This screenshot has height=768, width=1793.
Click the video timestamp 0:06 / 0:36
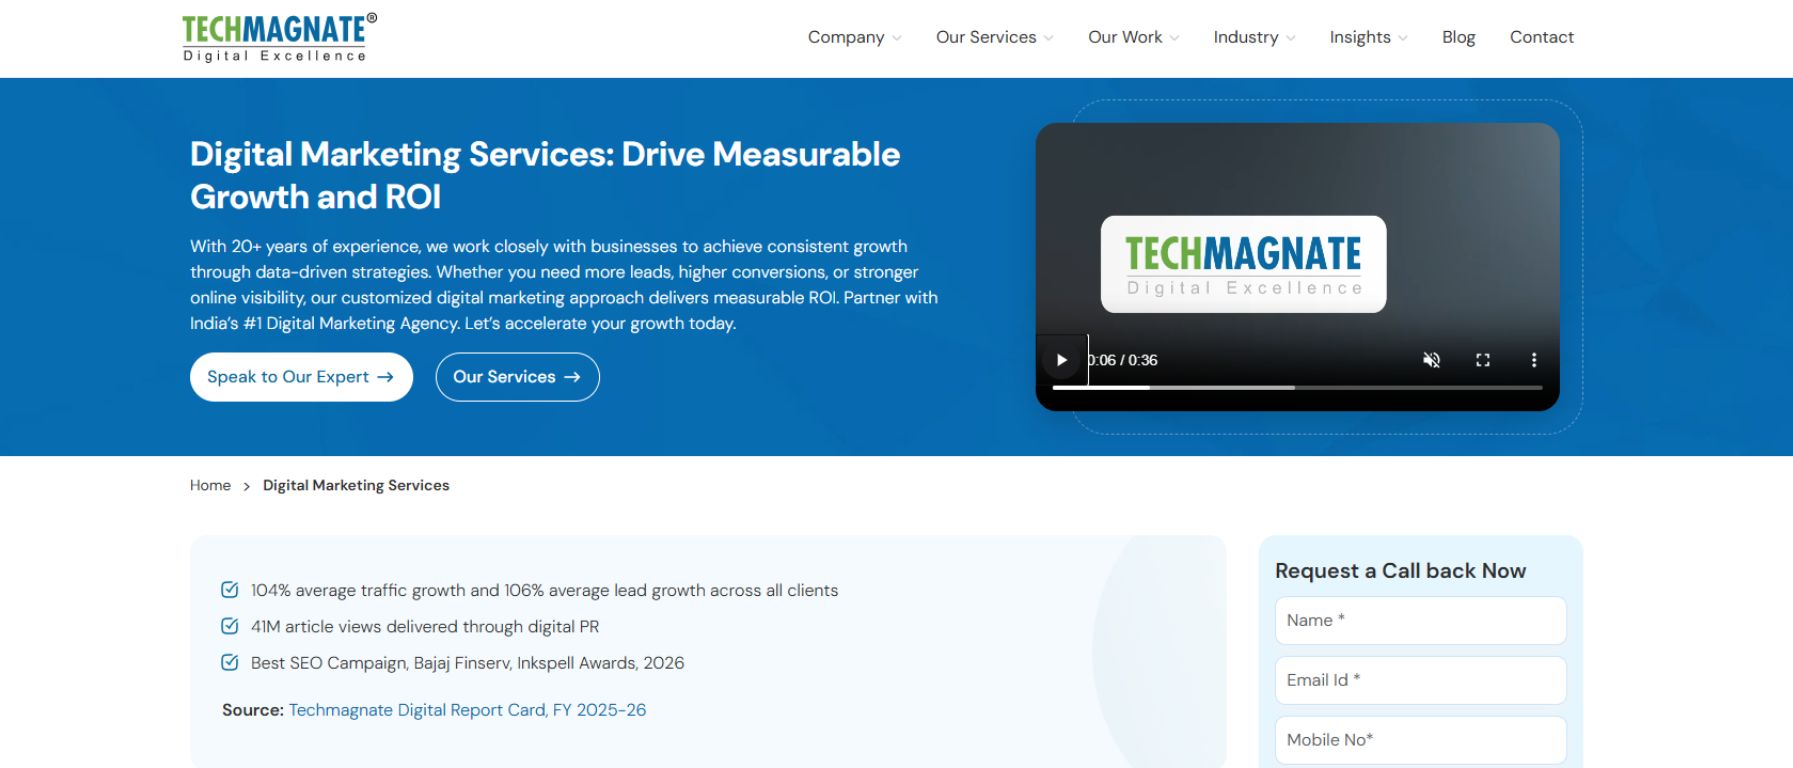[1123, 360]
